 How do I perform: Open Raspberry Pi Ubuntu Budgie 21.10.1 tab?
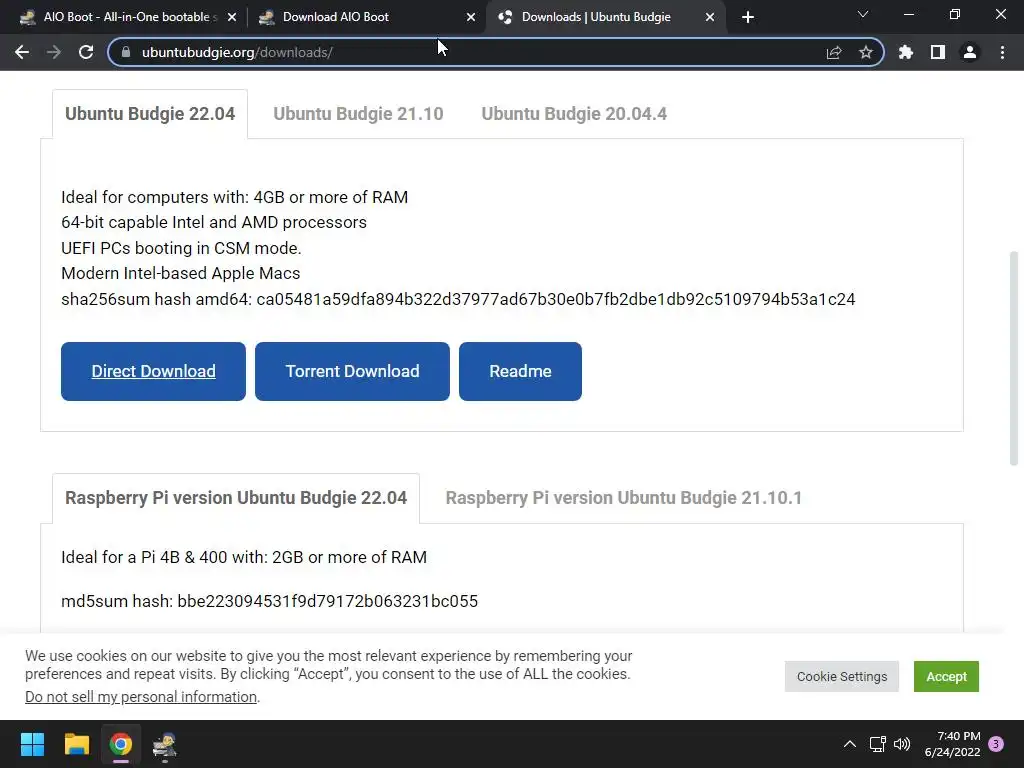click(x=624, y=498)
